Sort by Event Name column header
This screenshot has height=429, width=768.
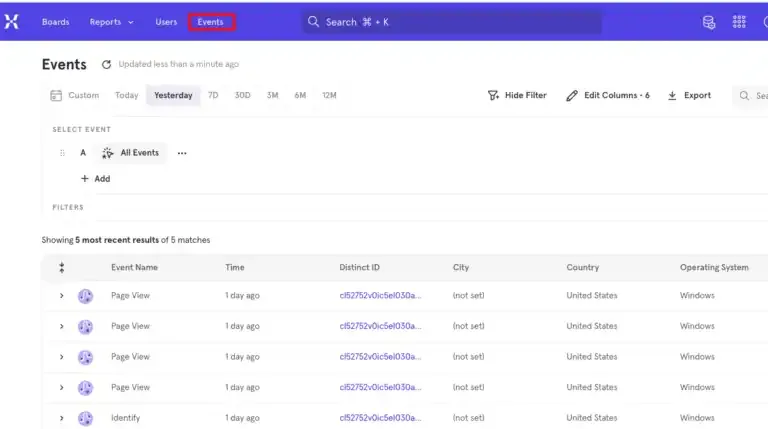[x=134, y=267]
